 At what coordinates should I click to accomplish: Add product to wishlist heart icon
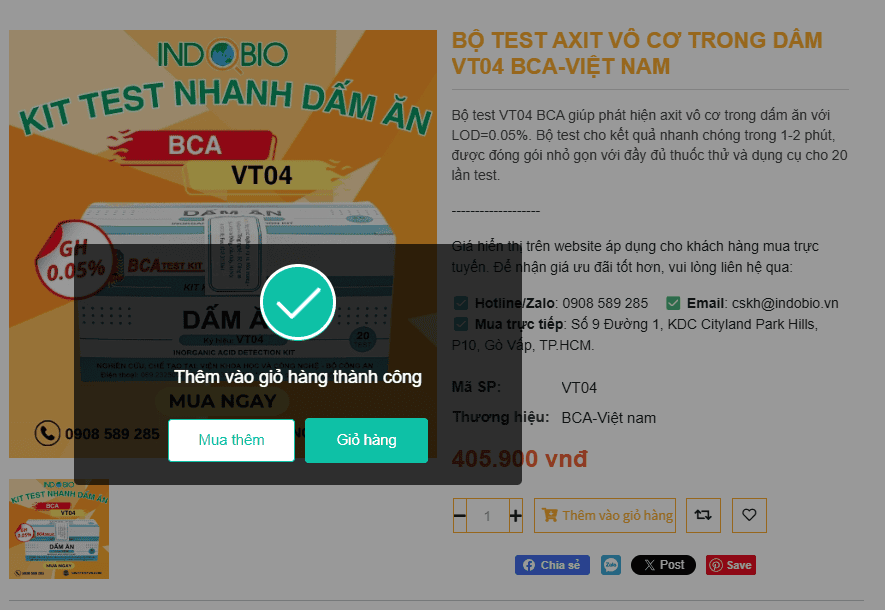tap(749, 515)
